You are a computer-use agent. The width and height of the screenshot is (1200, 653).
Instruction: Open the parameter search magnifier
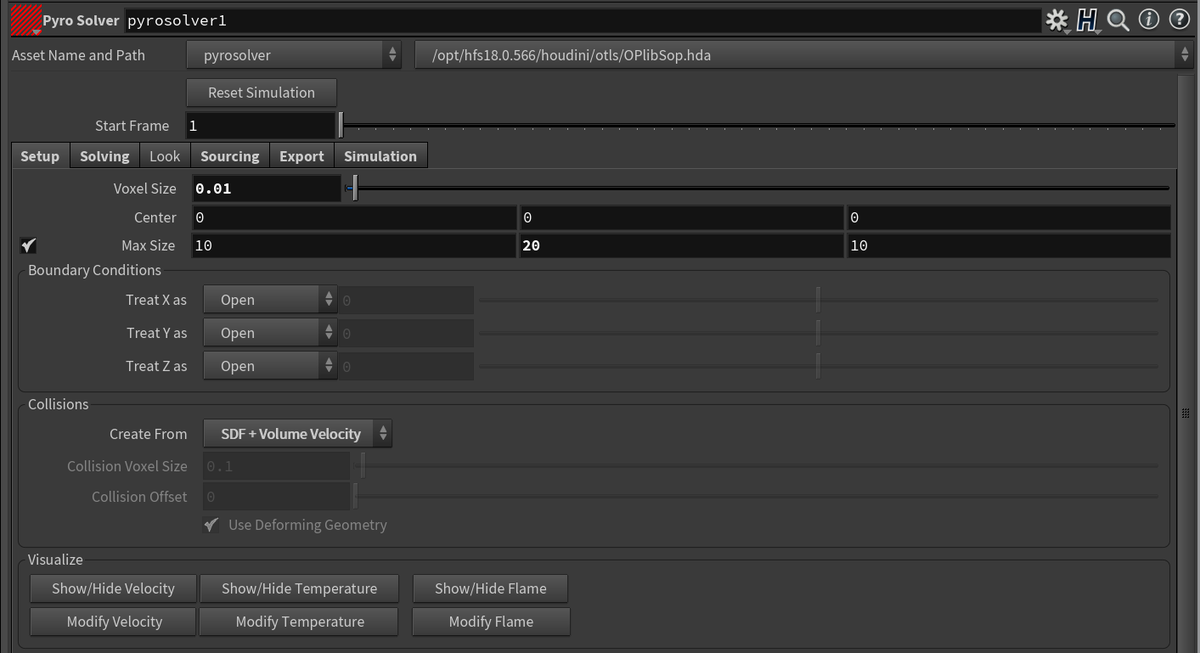(x=1118, y=20)
